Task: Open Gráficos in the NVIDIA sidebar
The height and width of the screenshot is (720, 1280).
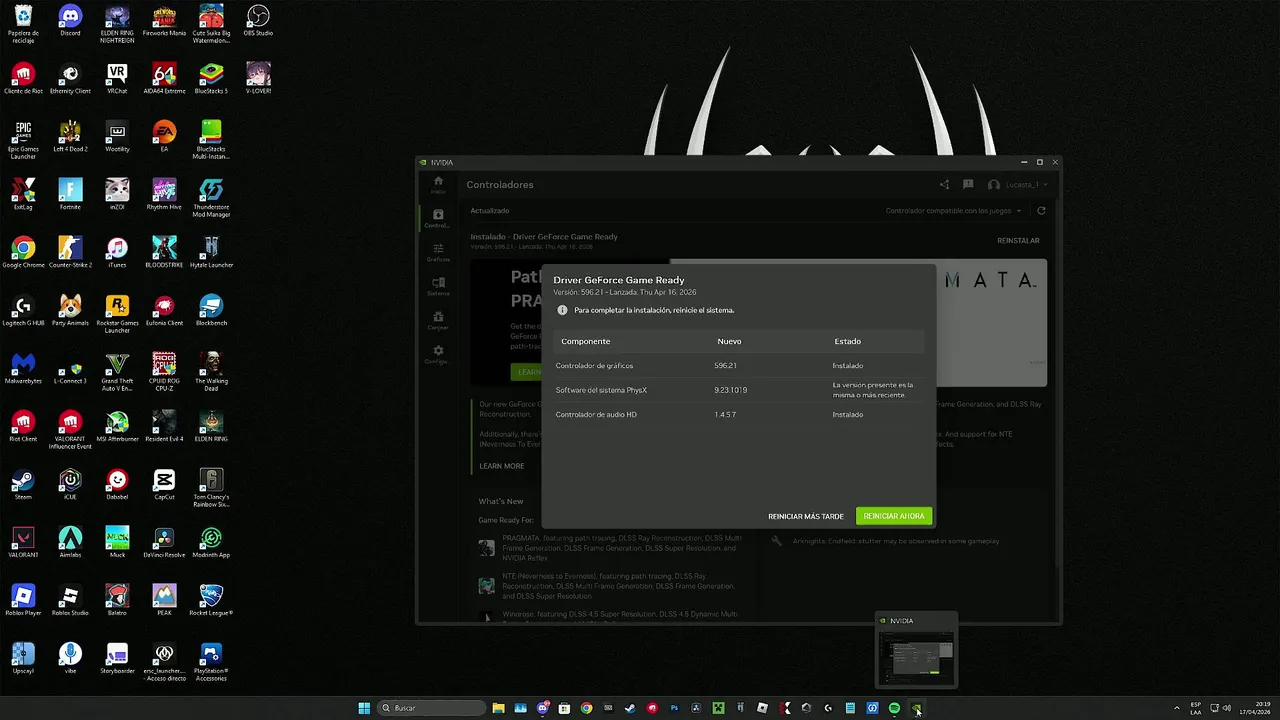Action: click(x=438, y=252)
